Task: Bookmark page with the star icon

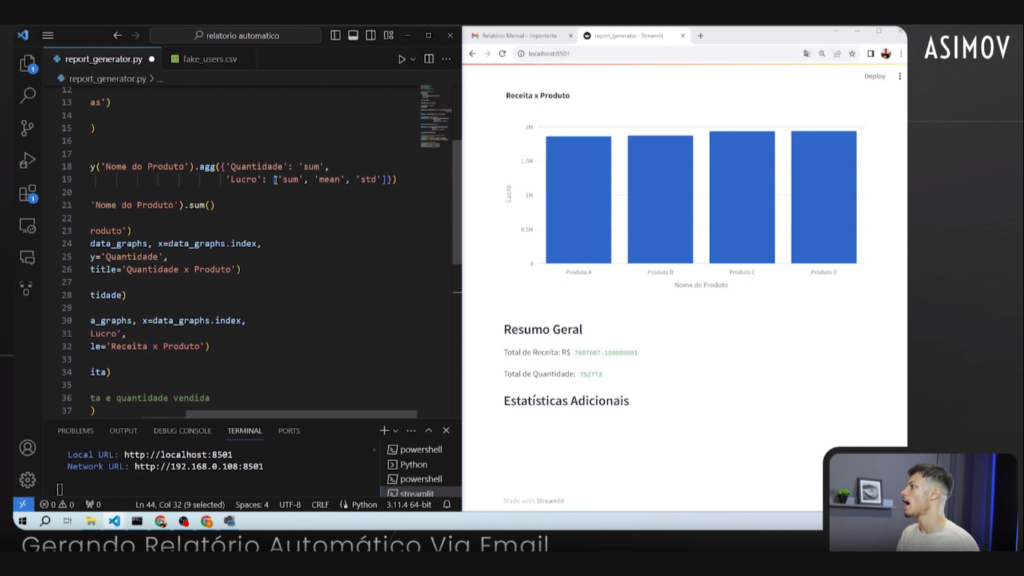Action: pos(853,54)
